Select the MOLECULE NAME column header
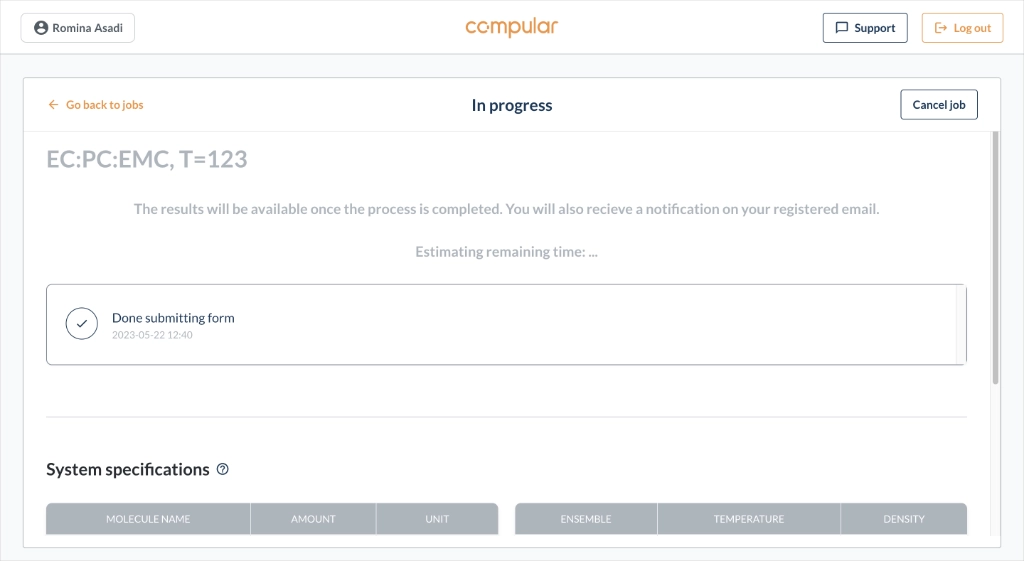 pos(148,519)
